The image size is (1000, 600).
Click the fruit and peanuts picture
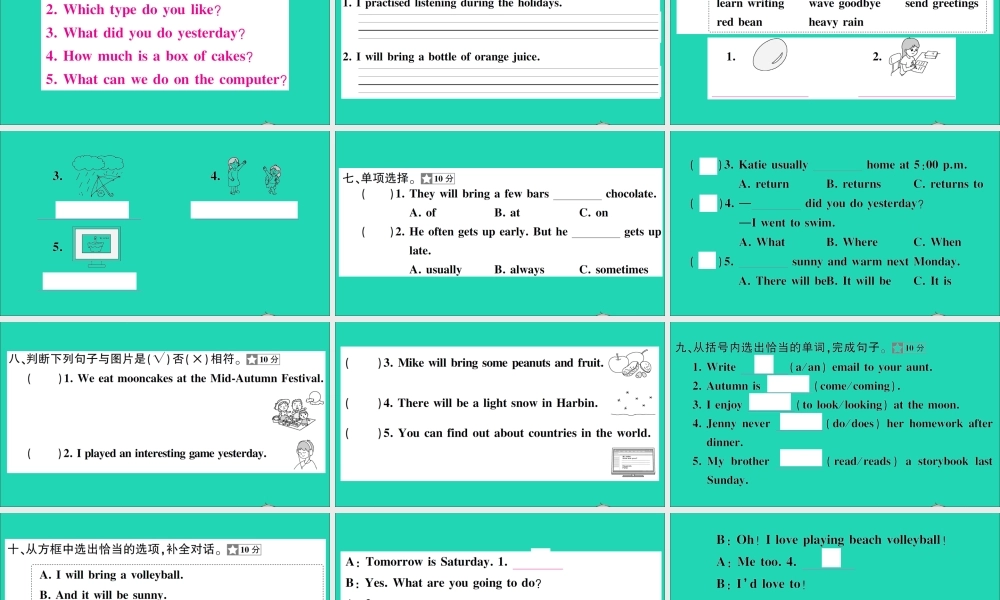(x=629, y=363)
